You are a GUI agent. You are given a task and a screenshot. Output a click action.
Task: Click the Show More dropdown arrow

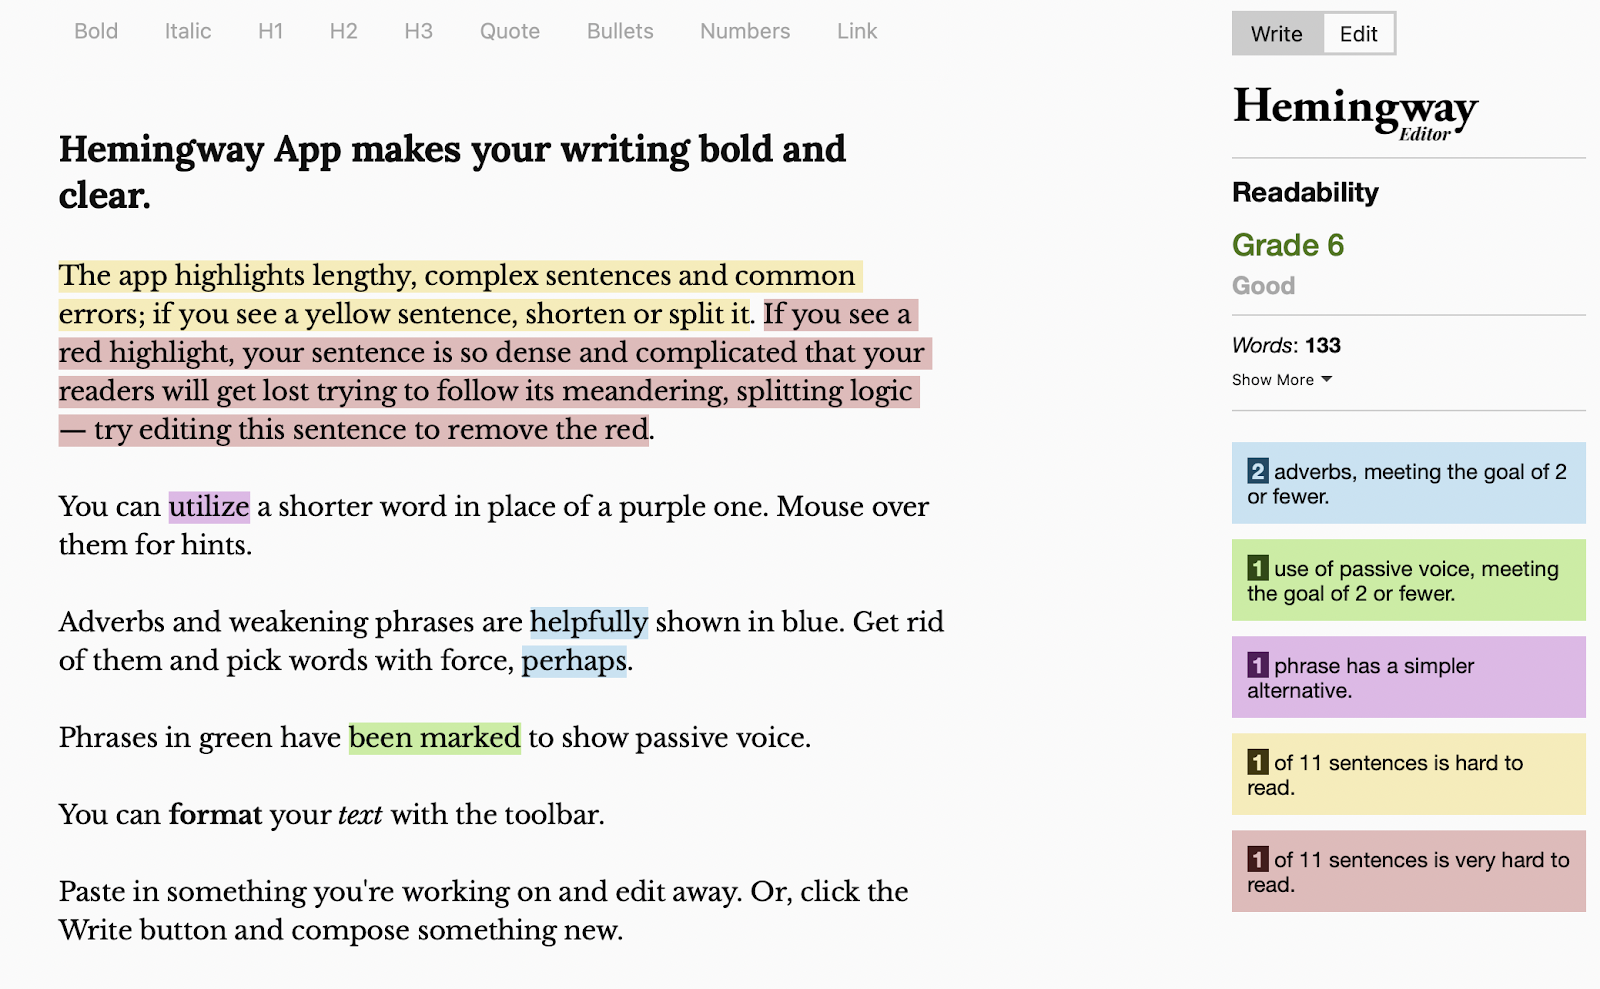pyautogui.click(x=1327, y=379)
